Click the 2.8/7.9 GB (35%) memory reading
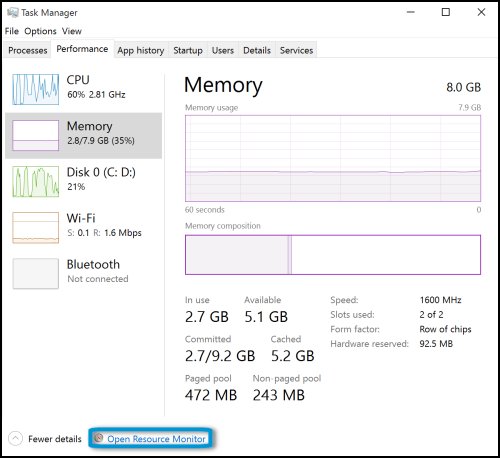 [x=101, y=141]
